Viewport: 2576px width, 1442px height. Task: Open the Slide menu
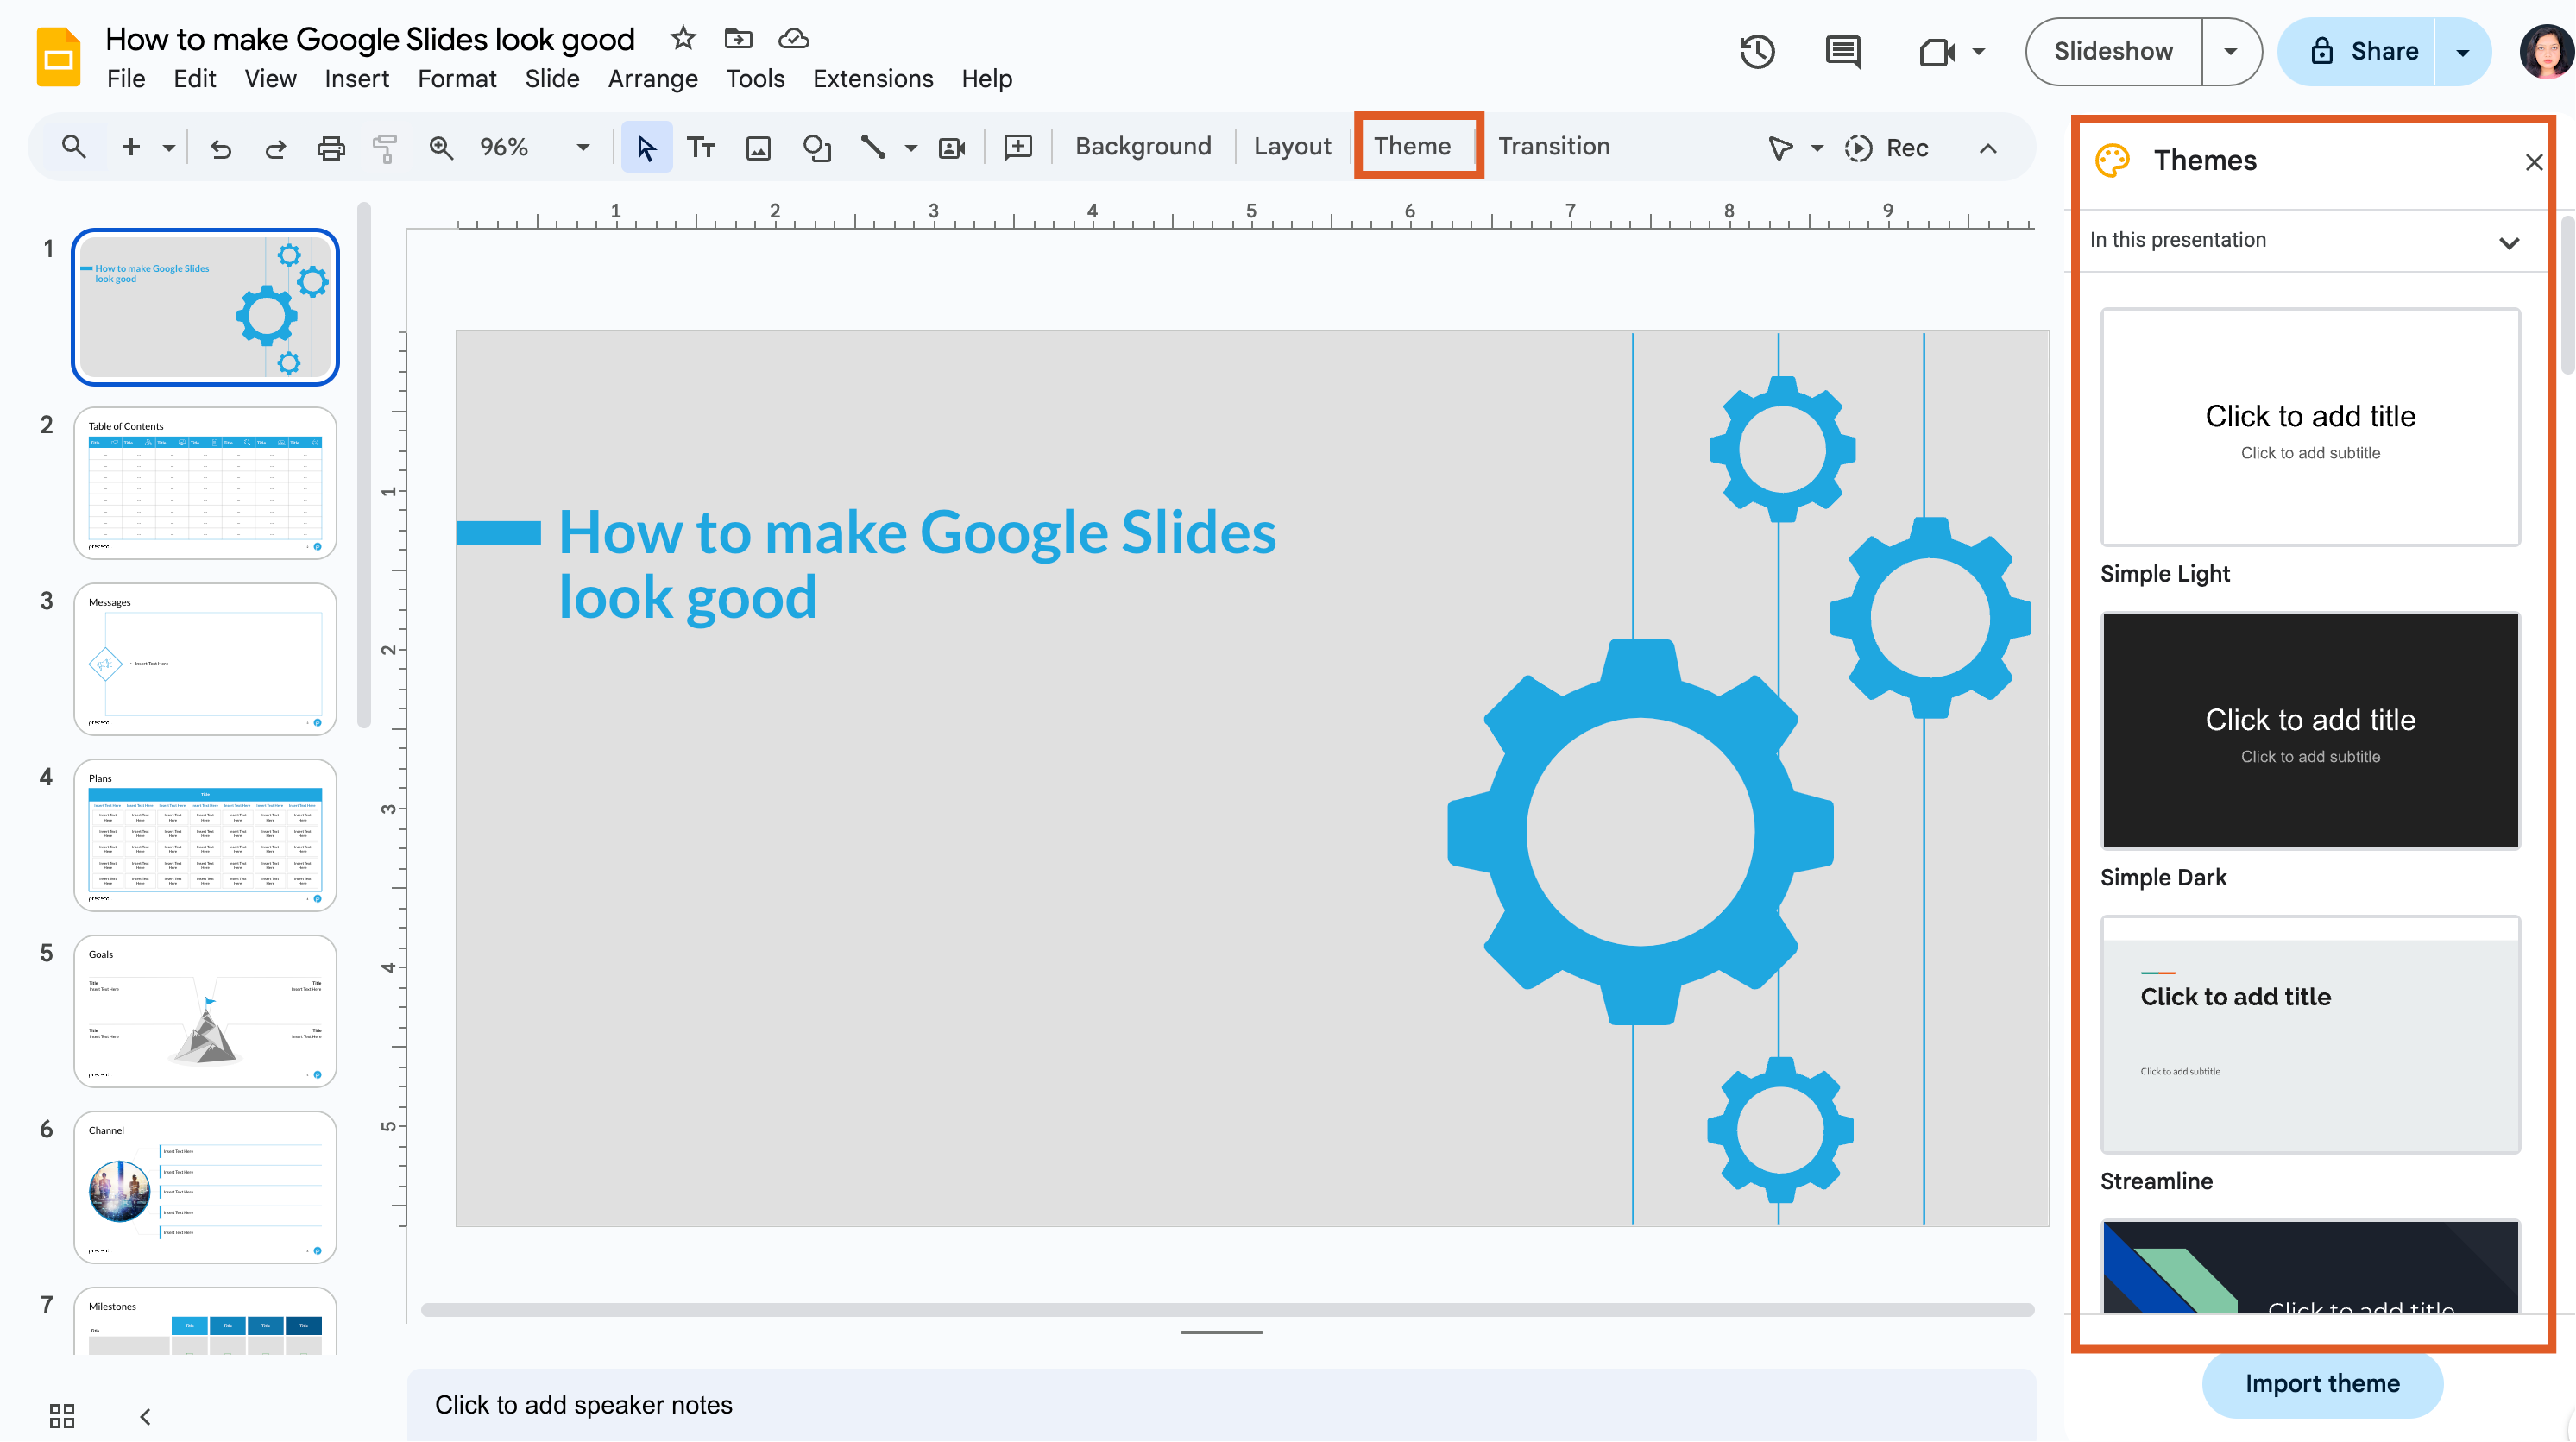coord(552,78)
